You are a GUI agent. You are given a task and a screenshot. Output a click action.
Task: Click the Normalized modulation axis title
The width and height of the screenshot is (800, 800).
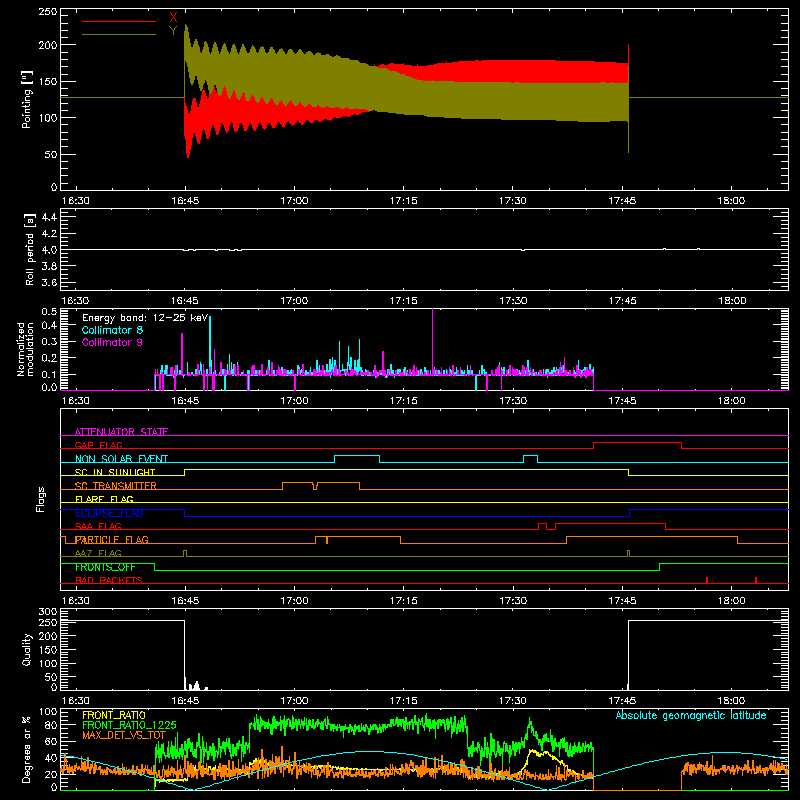(25, 349)
